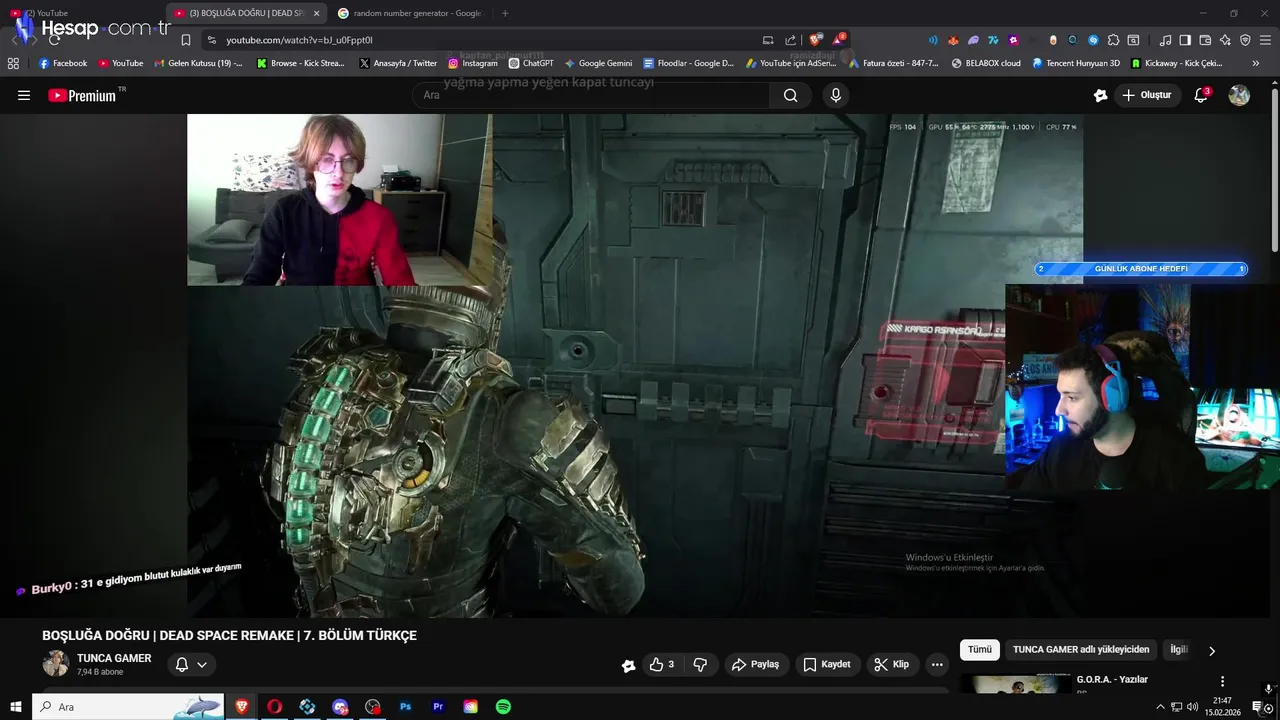Image resolution: width=1280 pixels, height=720 pixels.
Task: Click the address bar URL
Action: click(299, 40)
